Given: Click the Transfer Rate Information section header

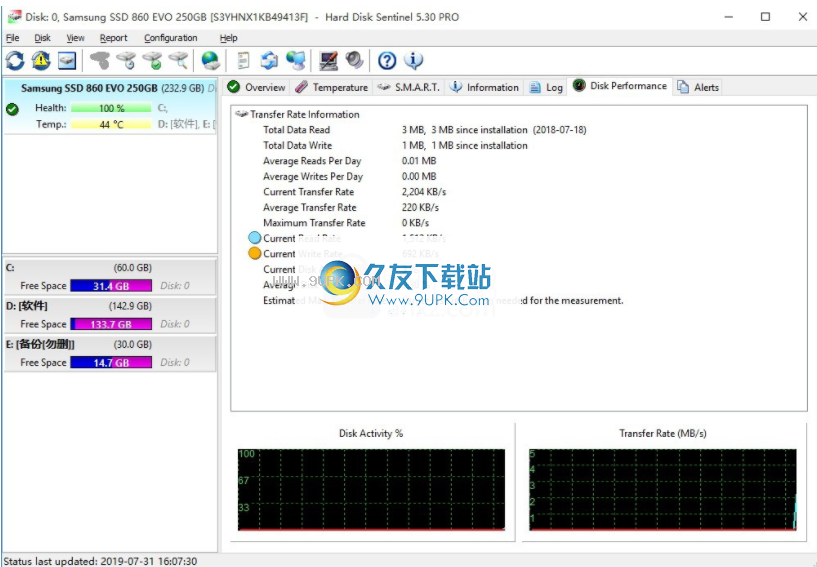Looking at the screenshot, I should (x=305, y=114).
